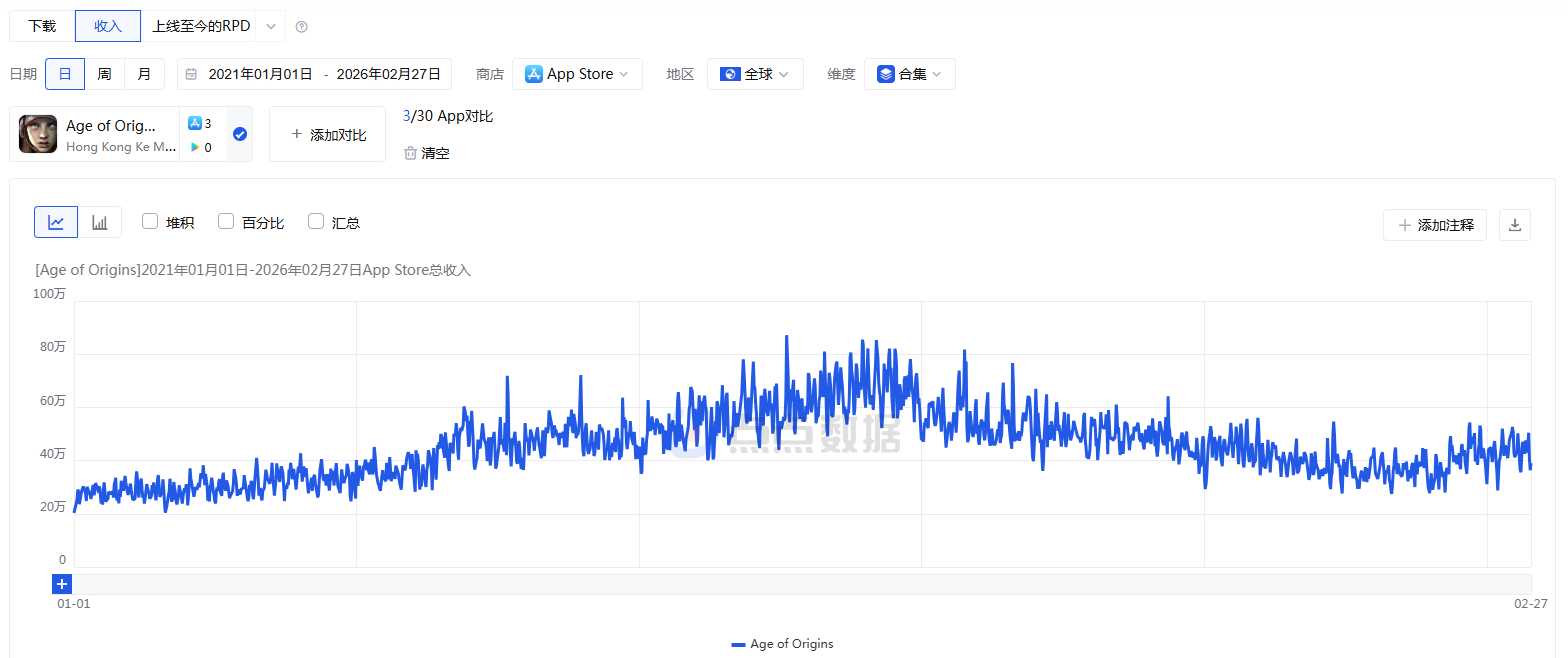Toggle the Age of Origins legend entry

pyautogui.click(x=783, y=644)
